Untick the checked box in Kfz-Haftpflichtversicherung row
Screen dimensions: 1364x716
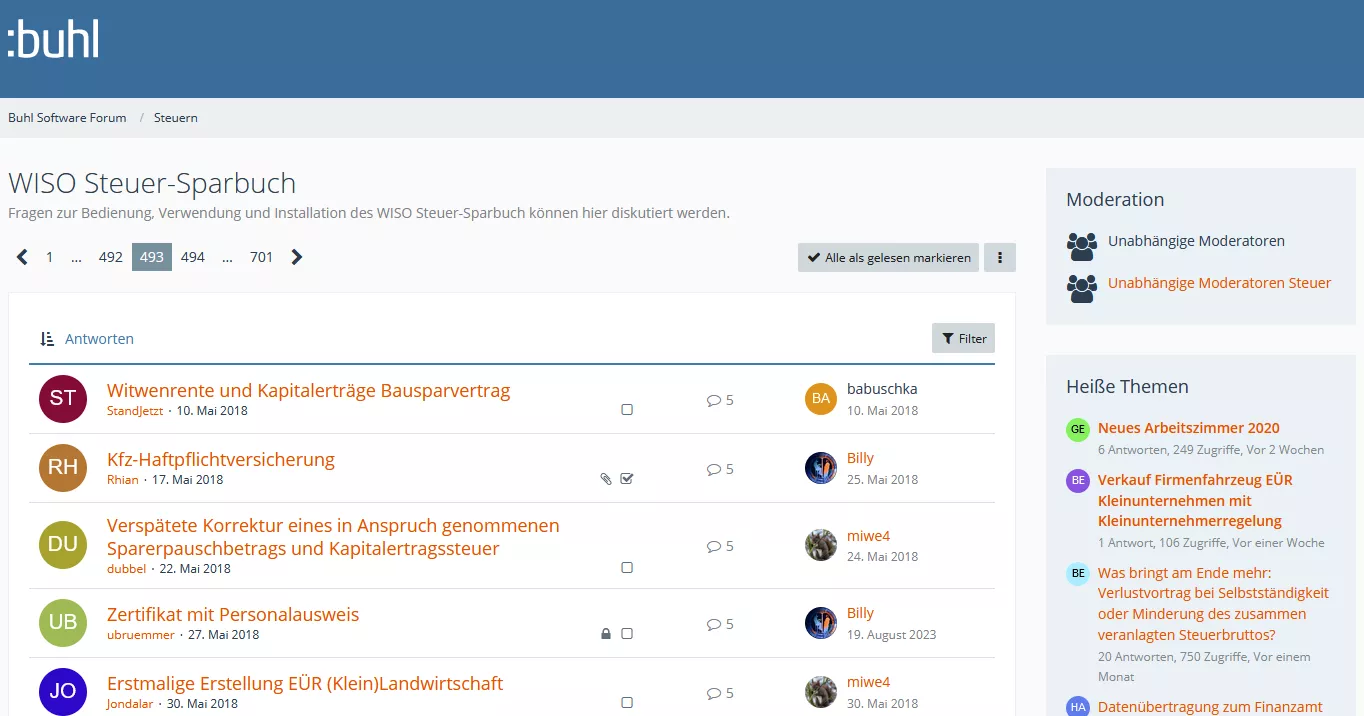click(x=627, y=479)
